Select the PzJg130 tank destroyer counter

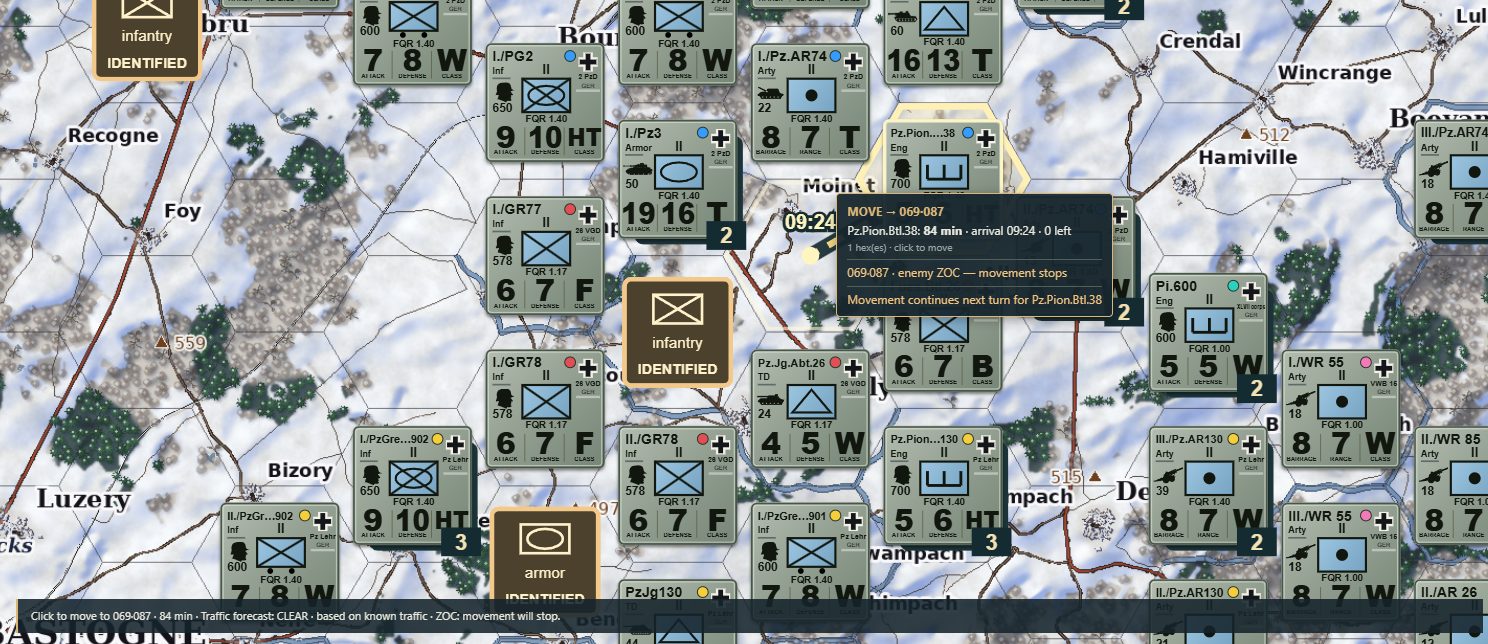[x=677, y=612]
